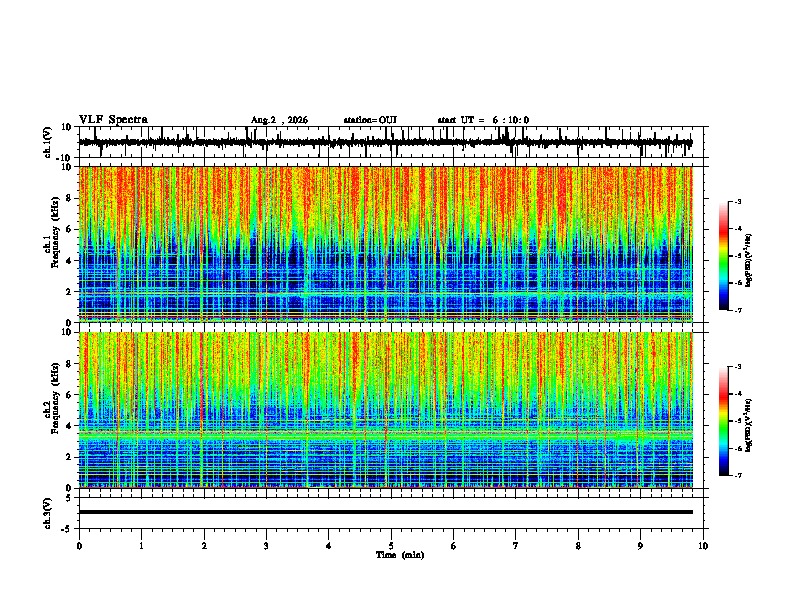Click the -3 label on ch.2 color scale

coord(737,367)
